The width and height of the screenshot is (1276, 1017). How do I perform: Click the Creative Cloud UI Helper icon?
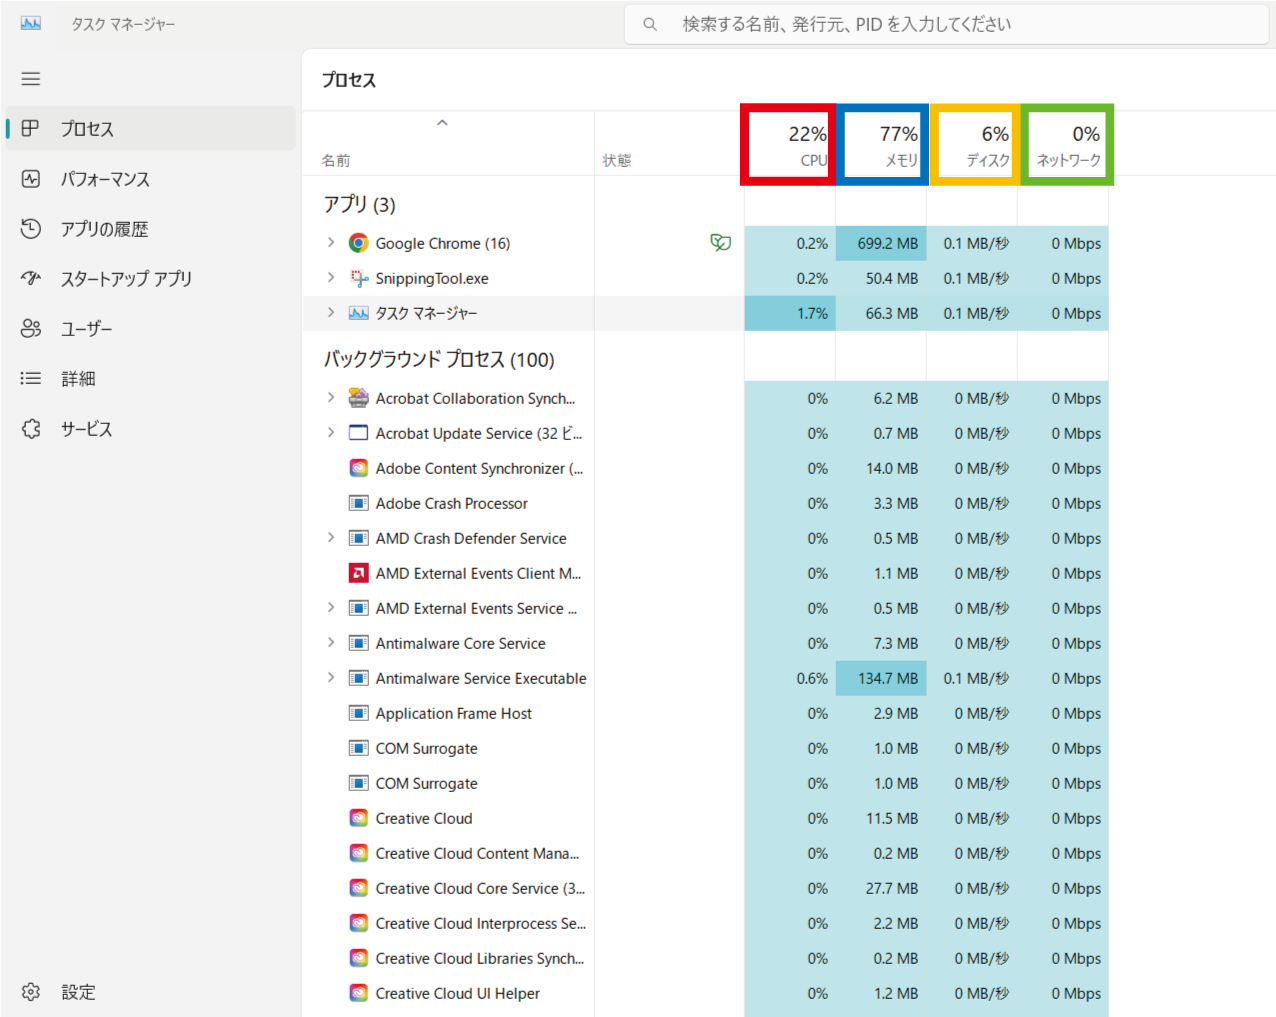tap(358, 993)
